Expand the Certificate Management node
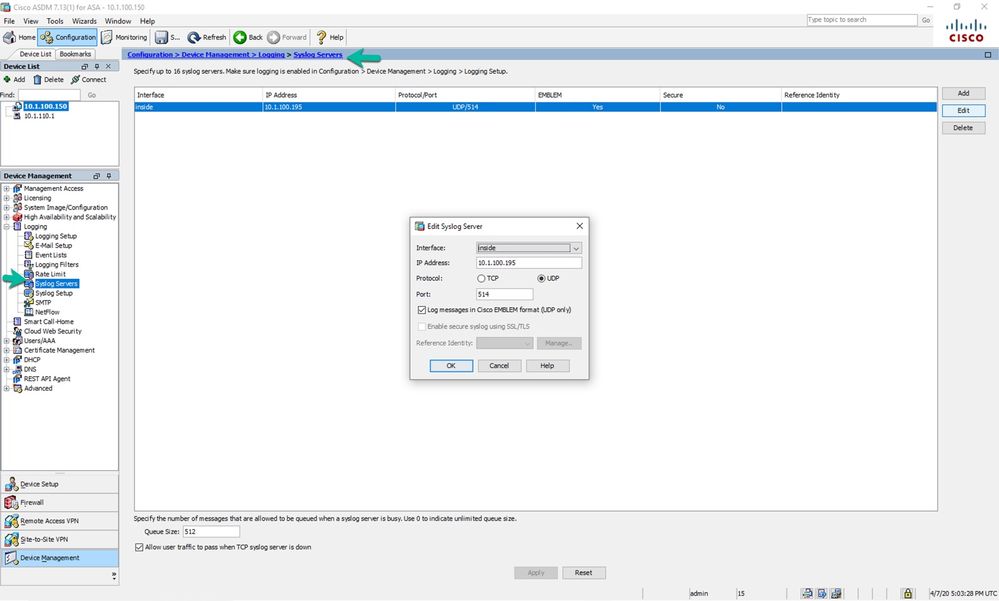This screenshot has width=999, height=601. tap(6, 351)
